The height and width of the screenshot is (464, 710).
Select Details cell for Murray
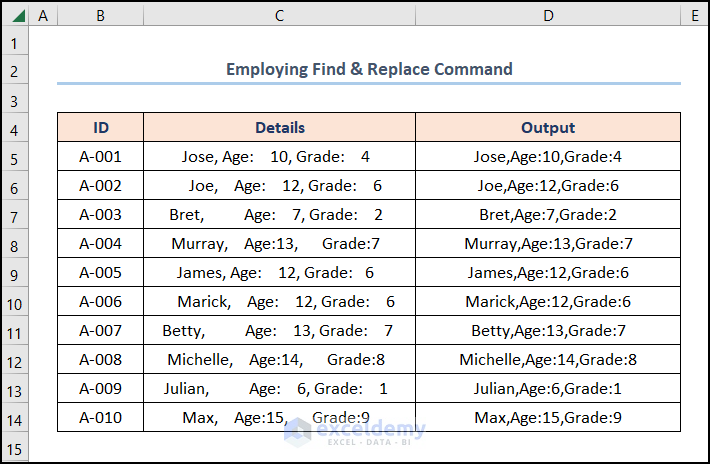[280, 244]
